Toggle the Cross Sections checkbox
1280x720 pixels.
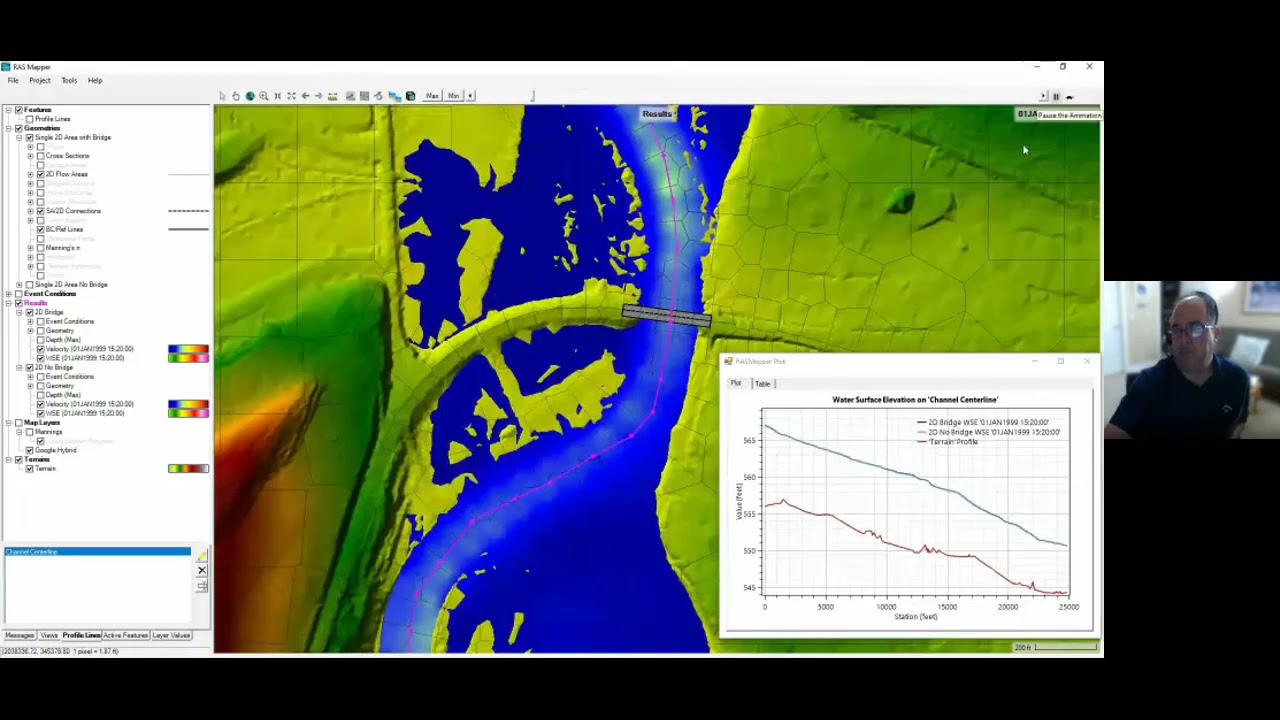click(x=40, y=156)
